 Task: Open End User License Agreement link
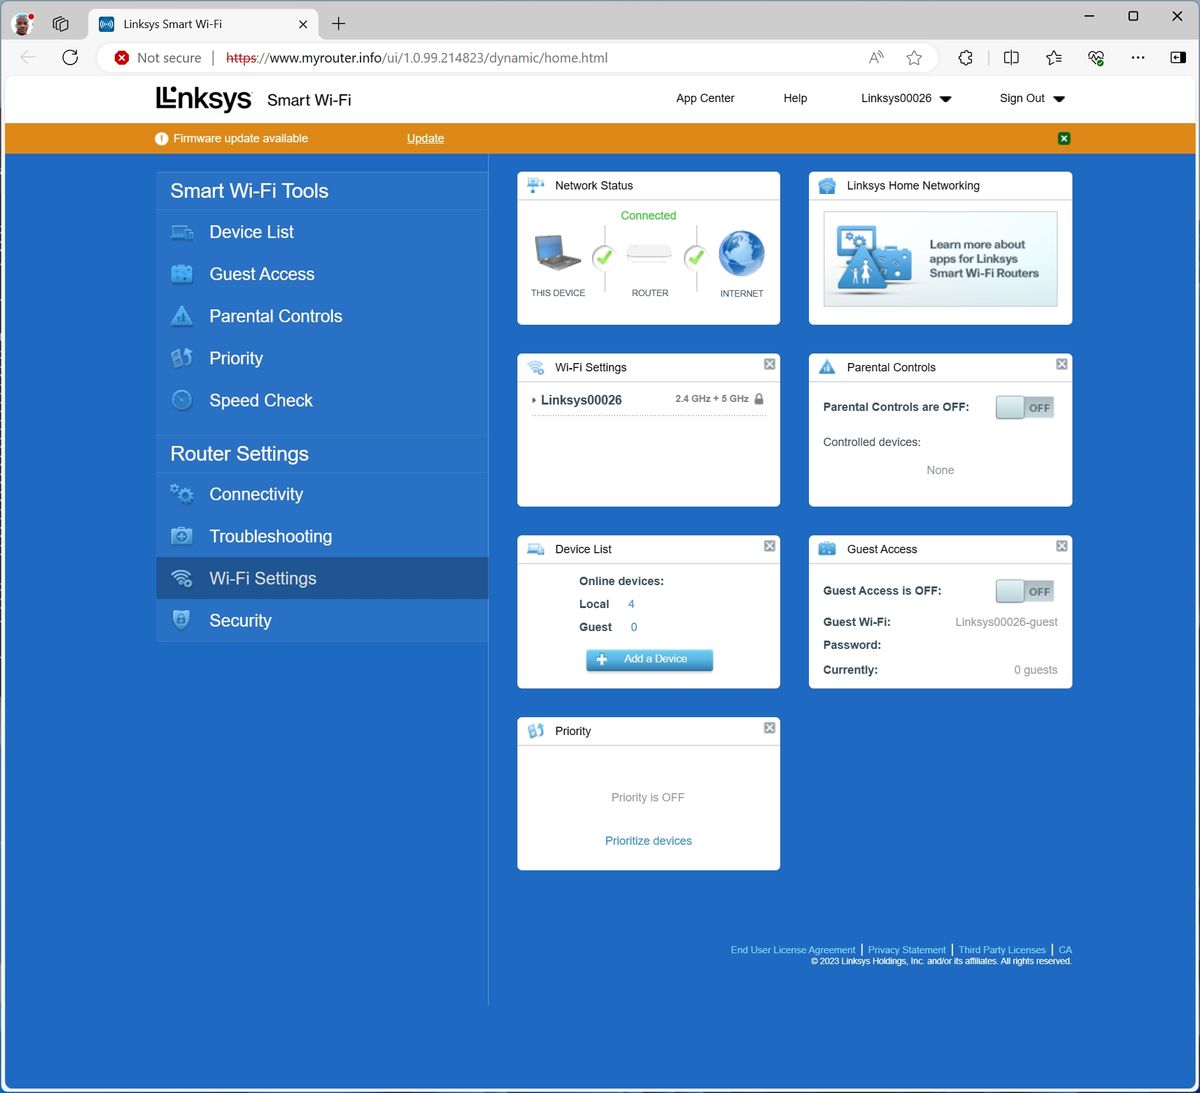pos(793,950)
